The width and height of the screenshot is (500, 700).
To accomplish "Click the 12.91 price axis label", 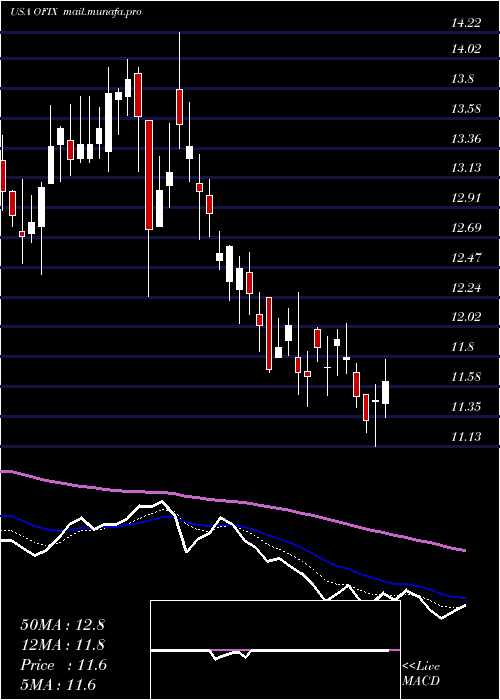I will click(466, 198).
